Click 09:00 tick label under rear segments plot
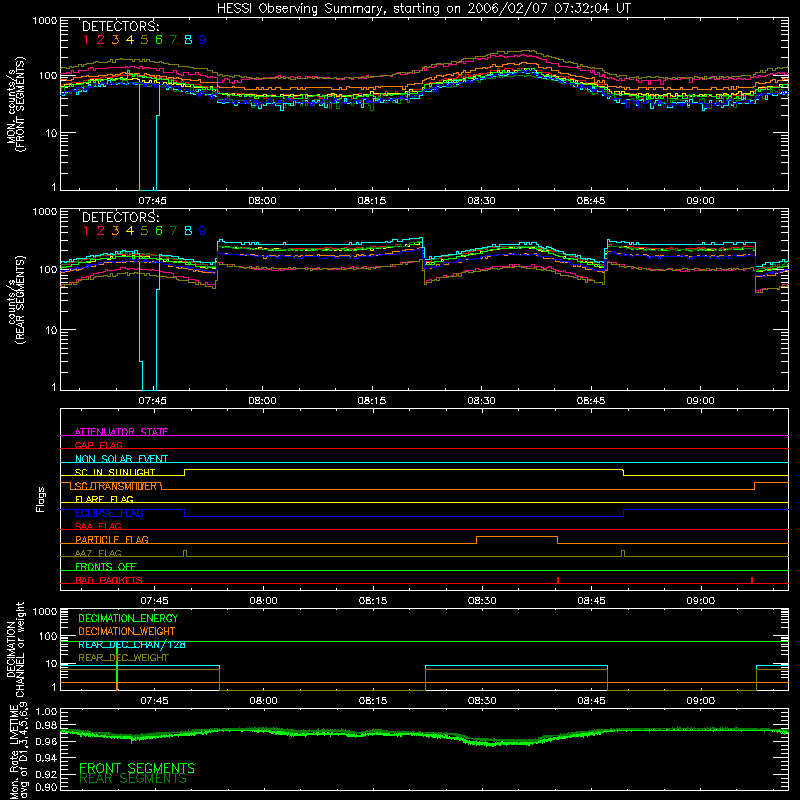Screen dimensions: 800x800 coord(700,401)
